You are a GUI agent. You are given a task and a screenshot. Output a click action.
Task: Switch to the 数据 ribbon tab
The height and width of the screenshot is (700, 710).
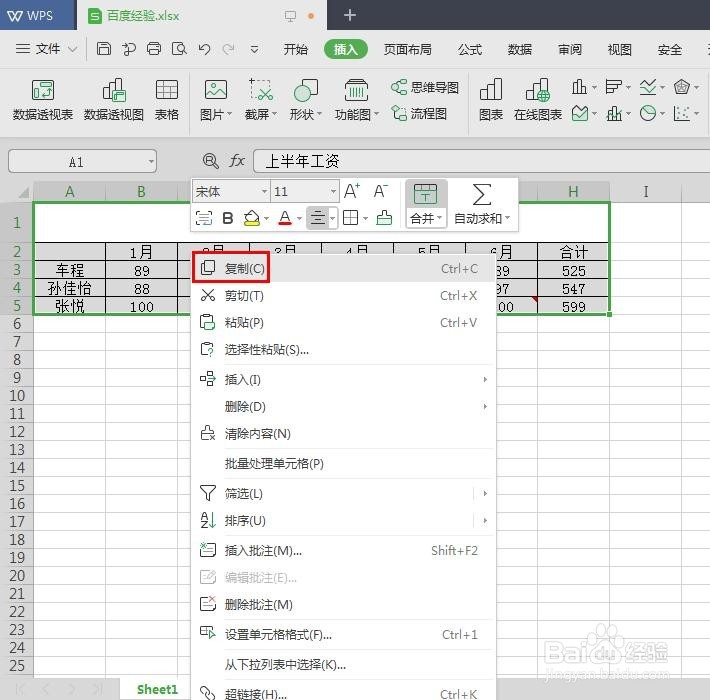pyautogui.click(x=519, y=49)
